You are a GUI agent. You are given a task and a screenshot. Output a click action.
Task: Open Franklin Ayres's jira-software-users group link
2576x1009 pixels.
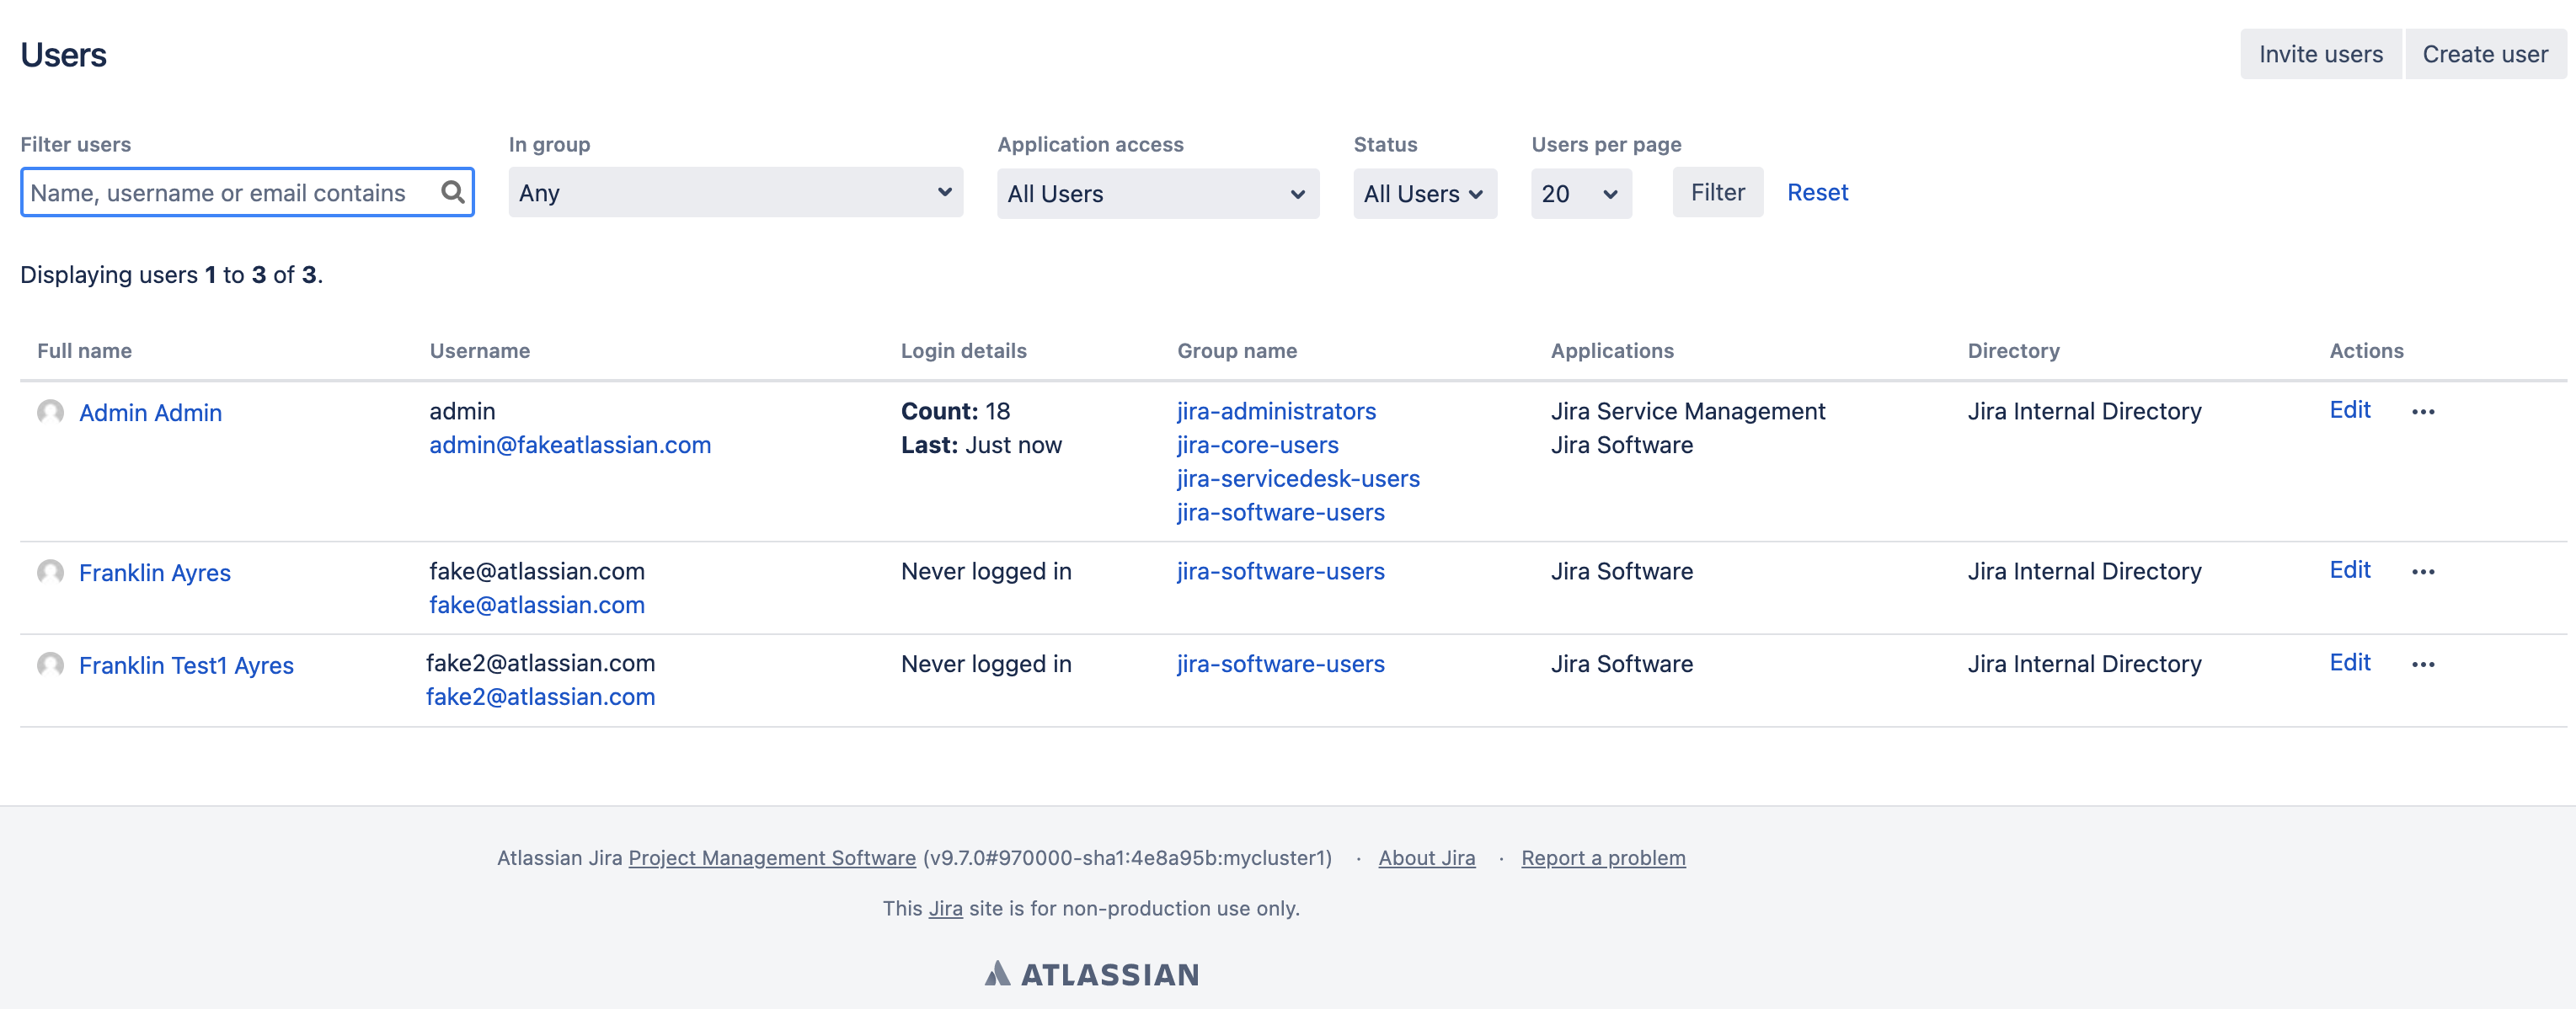click(x=1280, y=571)
